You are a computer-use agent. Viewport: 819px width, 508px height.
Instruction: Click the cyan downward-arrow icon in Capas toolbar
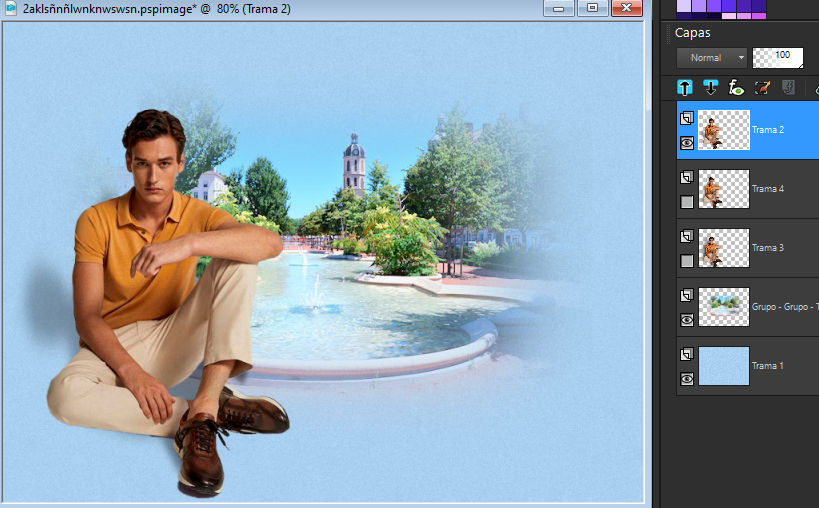(x=711, y=88)
